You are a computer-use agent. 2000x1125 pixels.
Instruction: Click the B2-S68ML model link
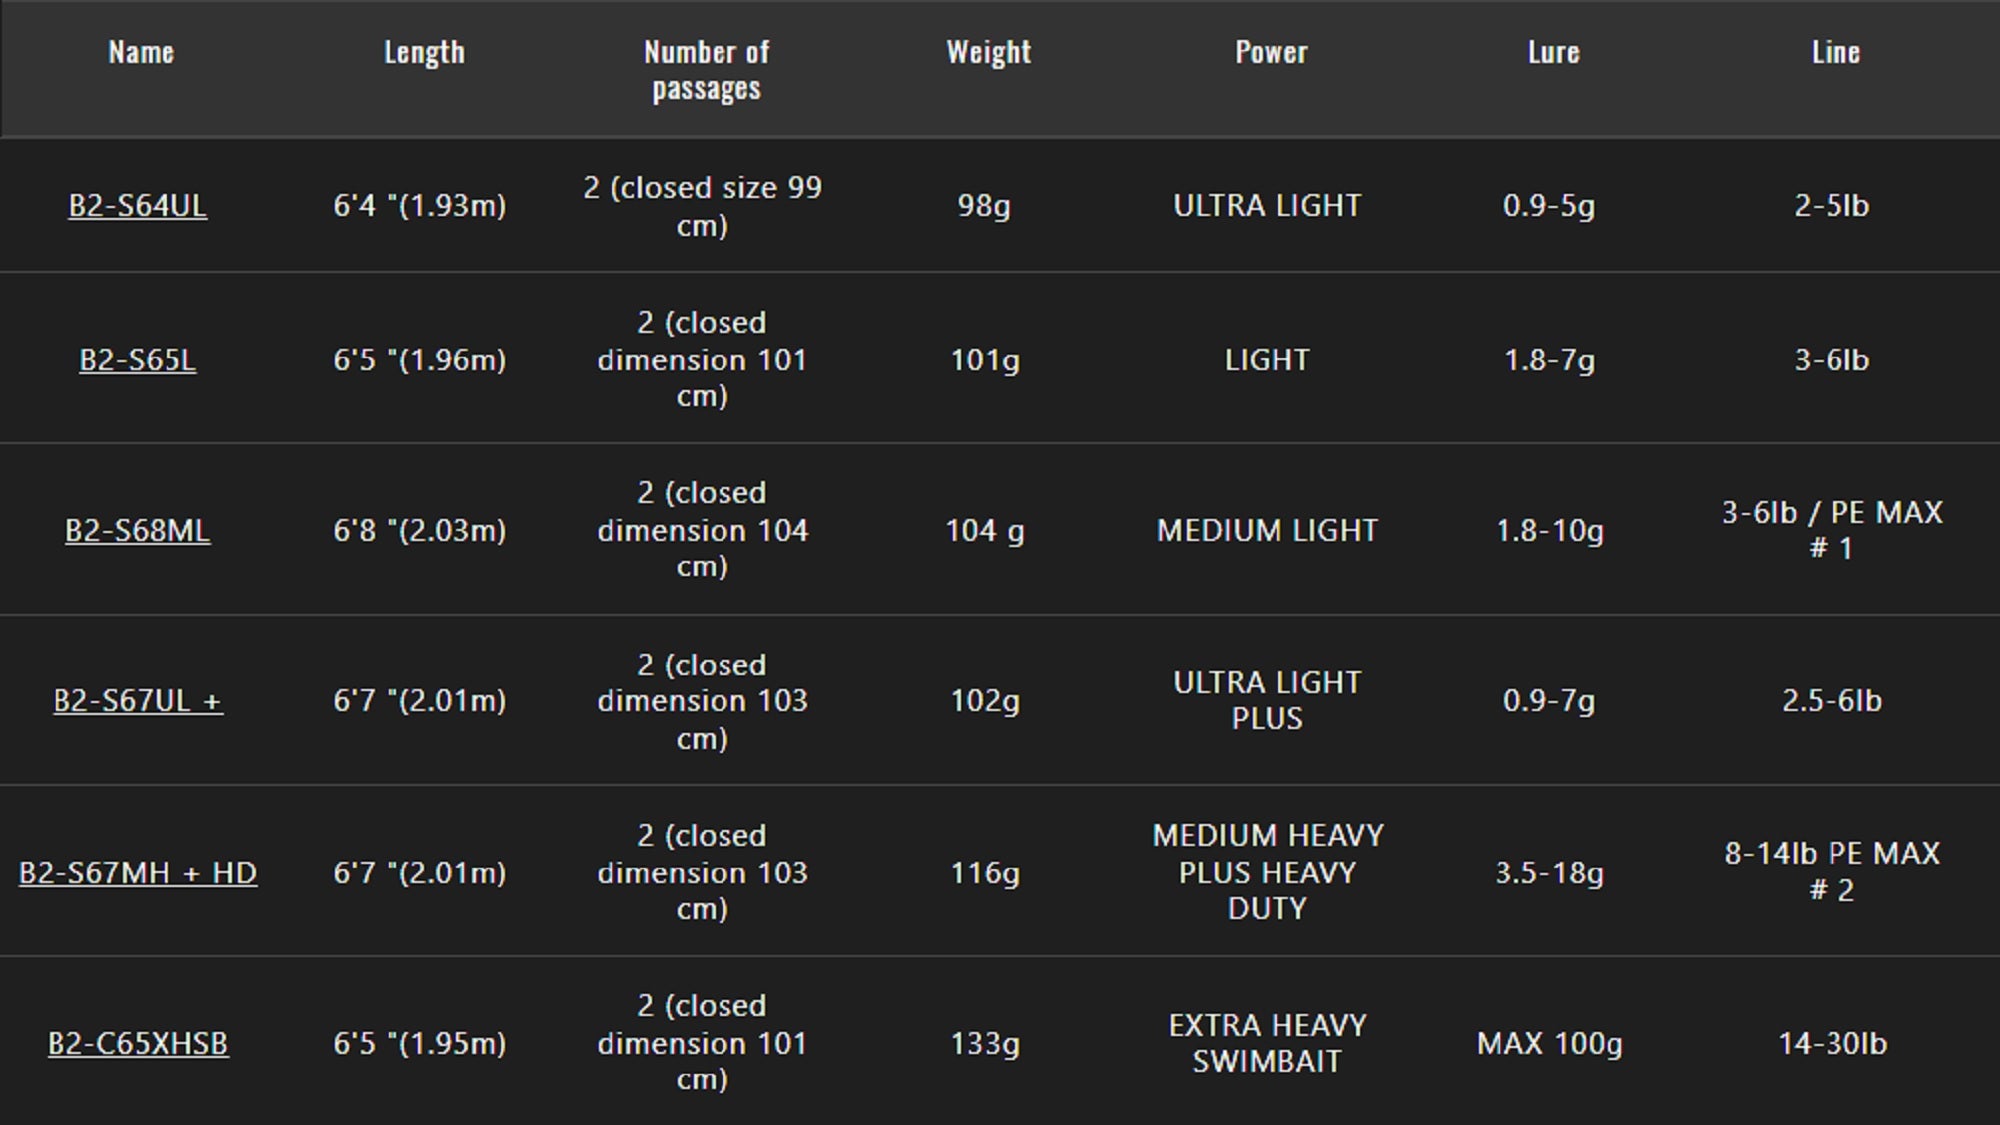(138, 531)
